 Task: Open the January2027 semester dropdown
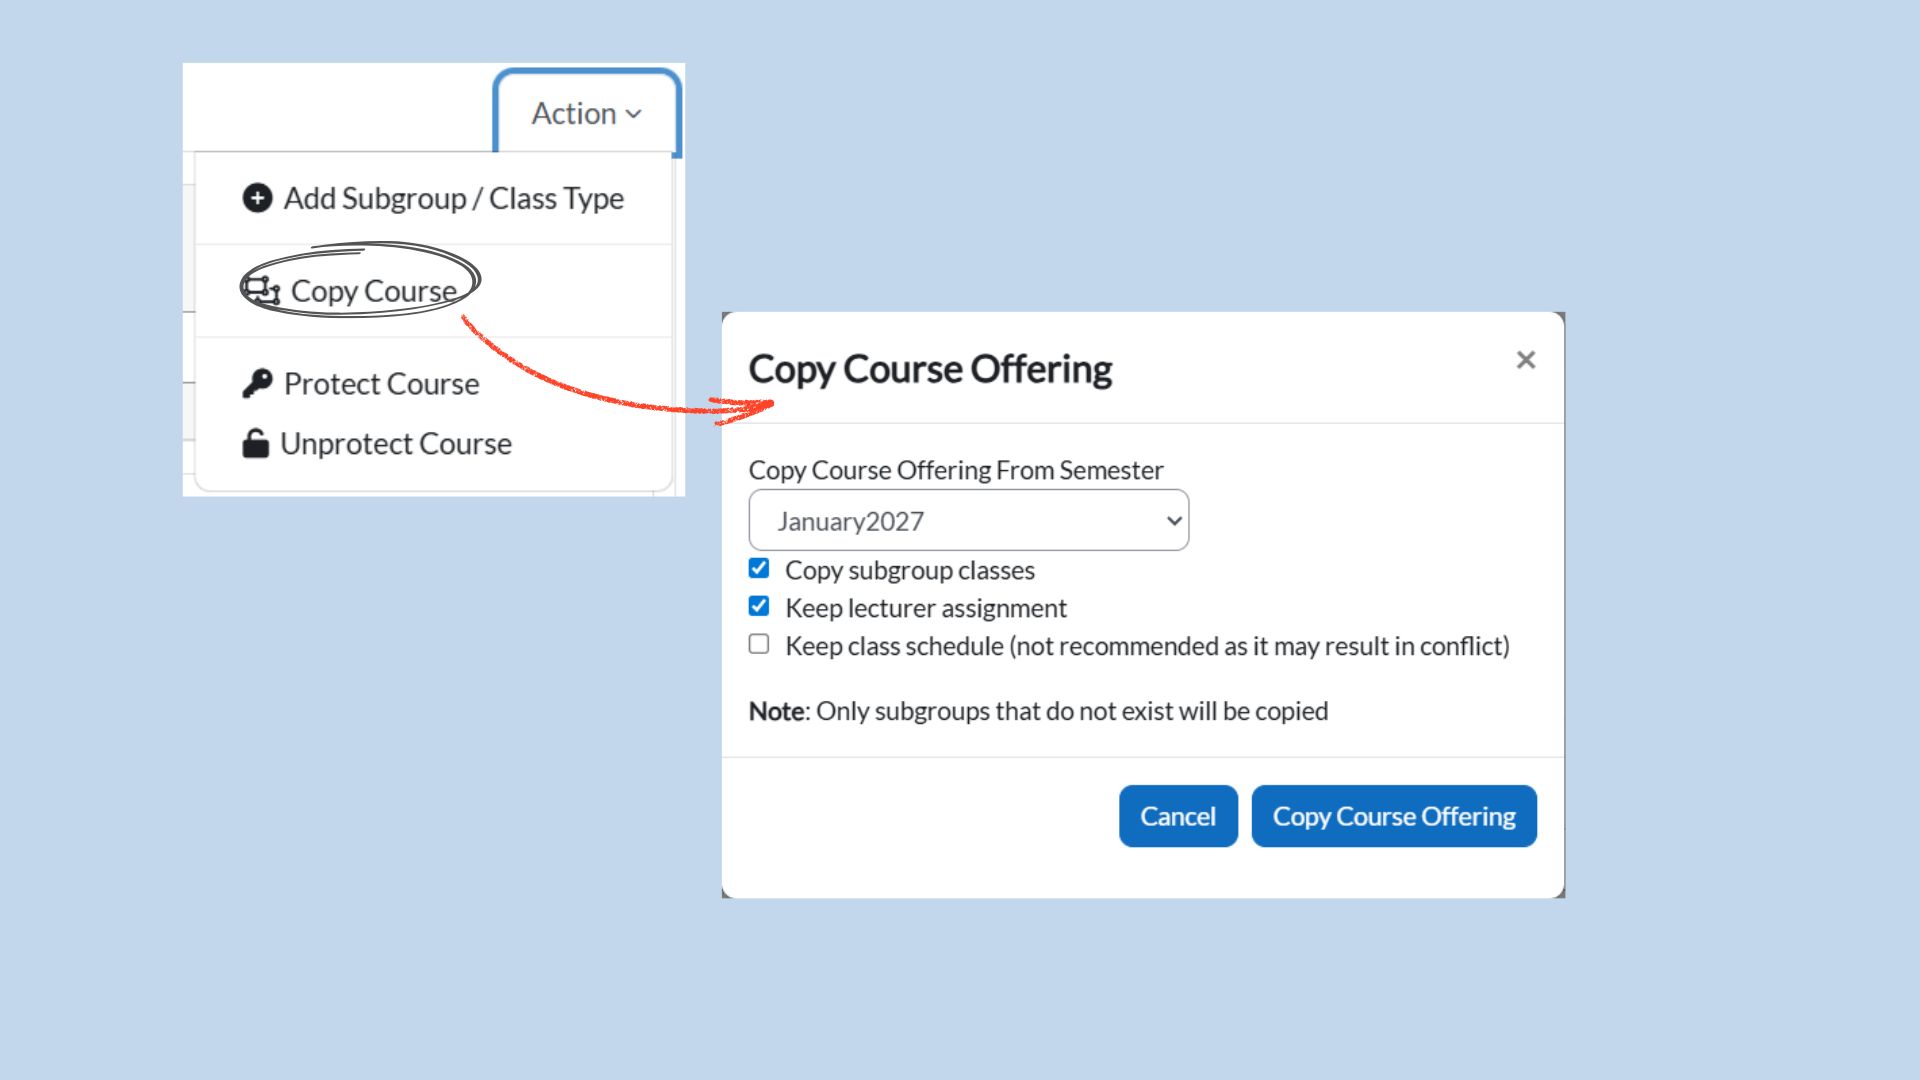[x=967, y=520]
